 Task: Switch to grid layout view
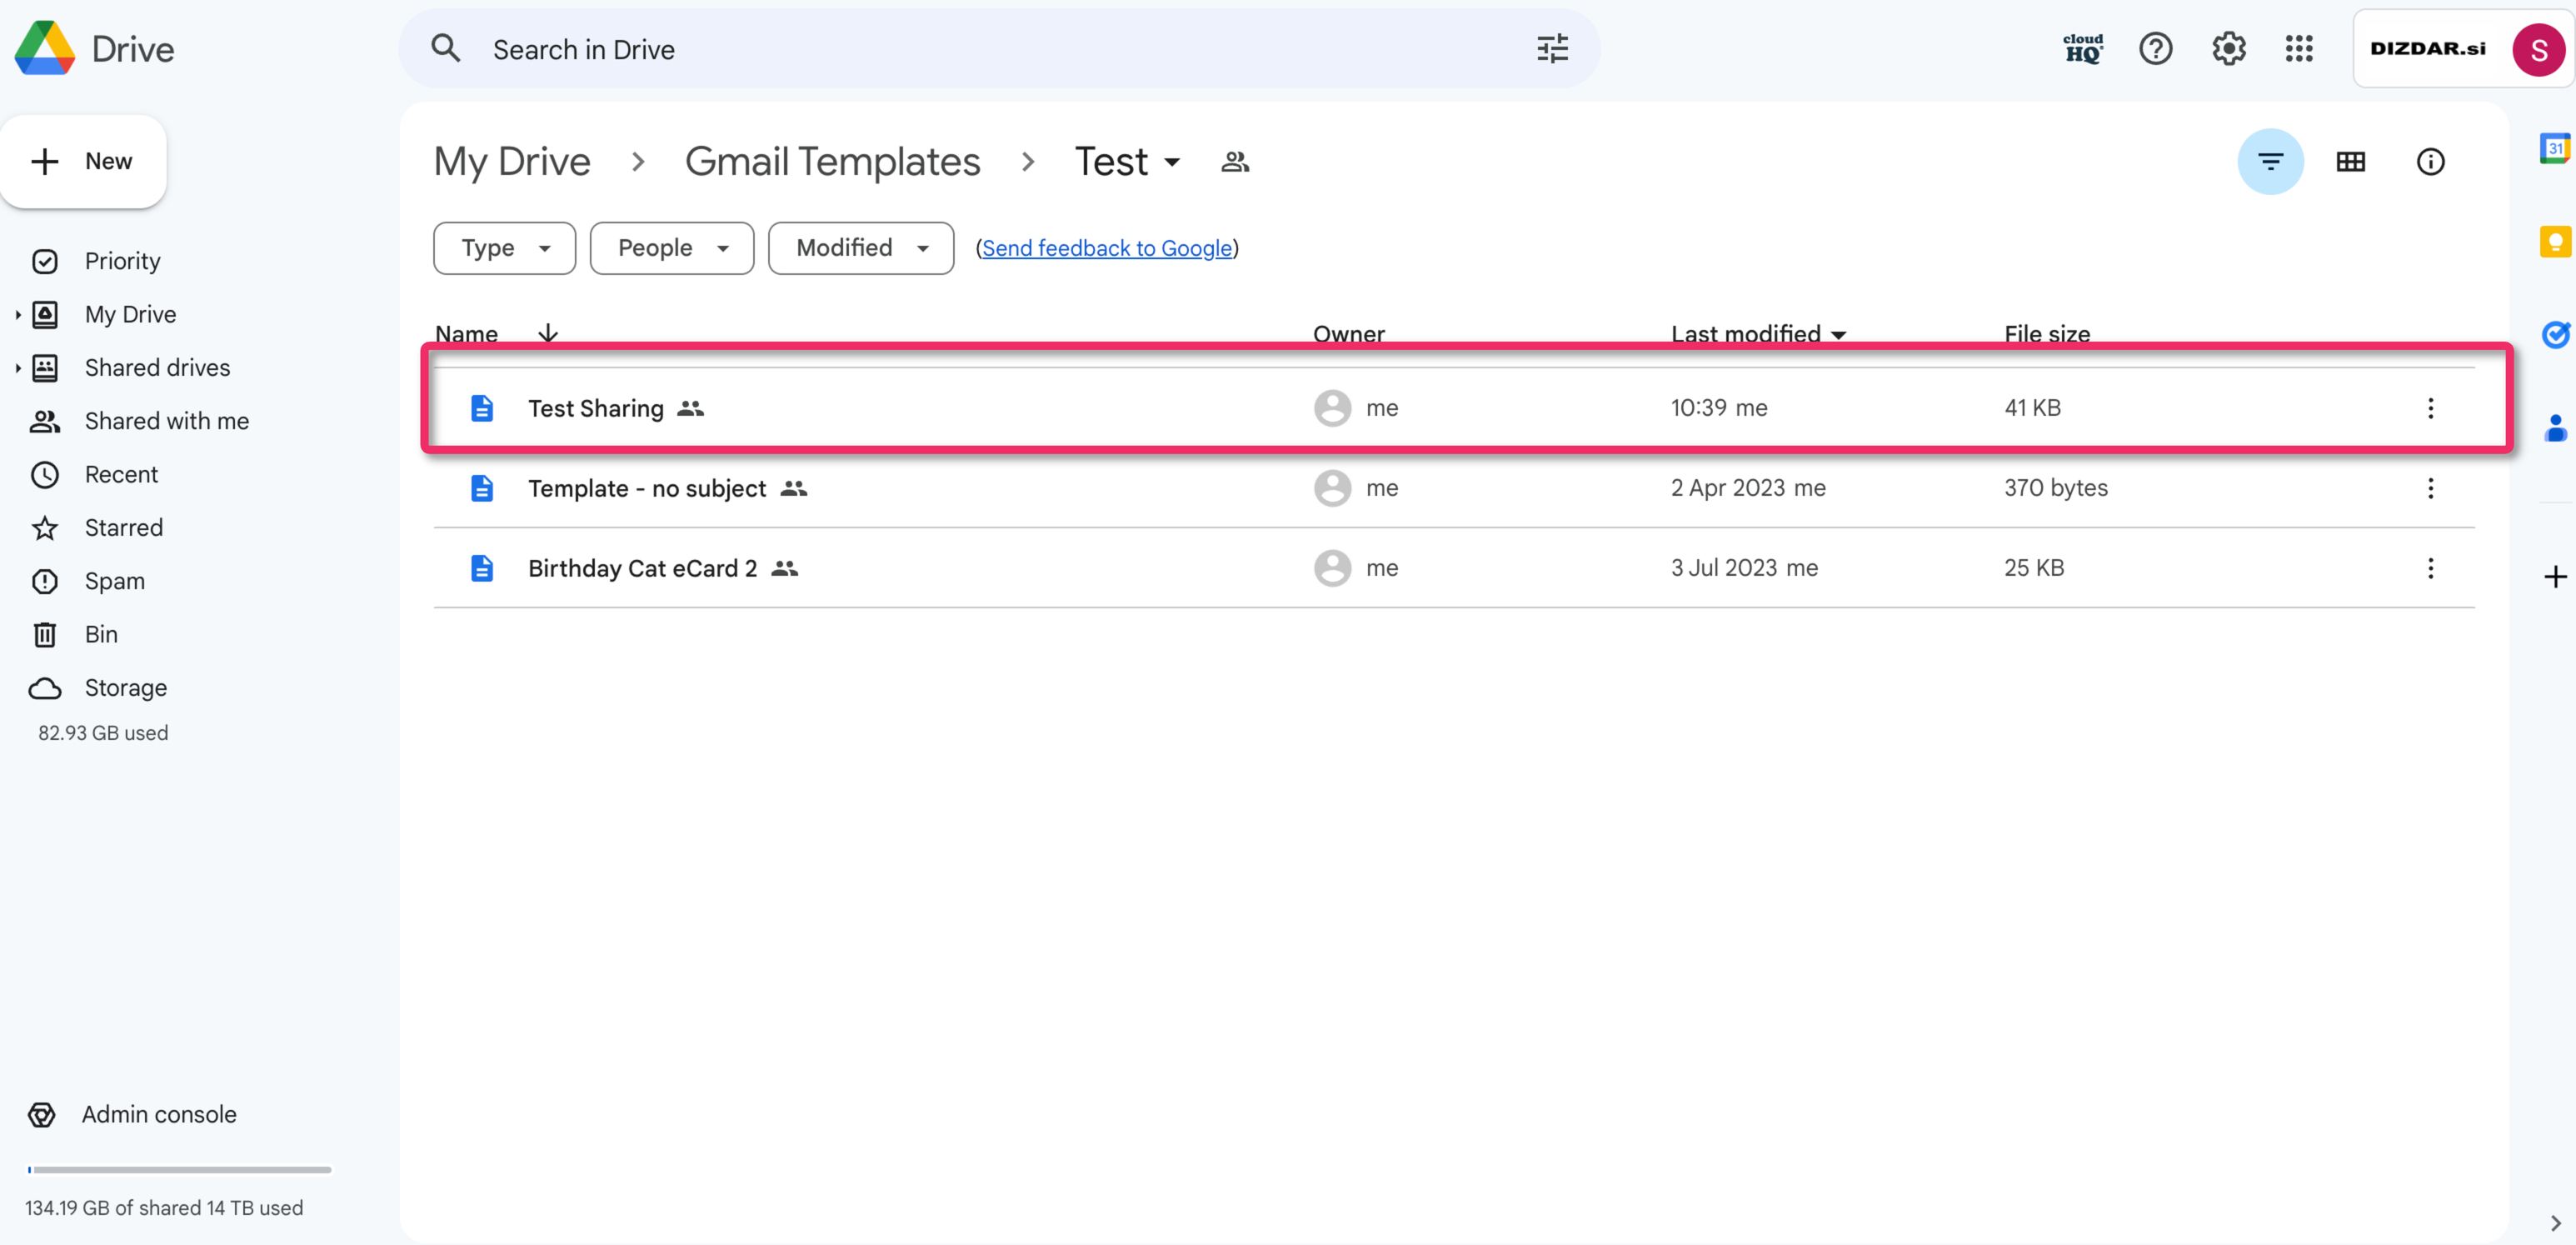(x=2350, y=161)
